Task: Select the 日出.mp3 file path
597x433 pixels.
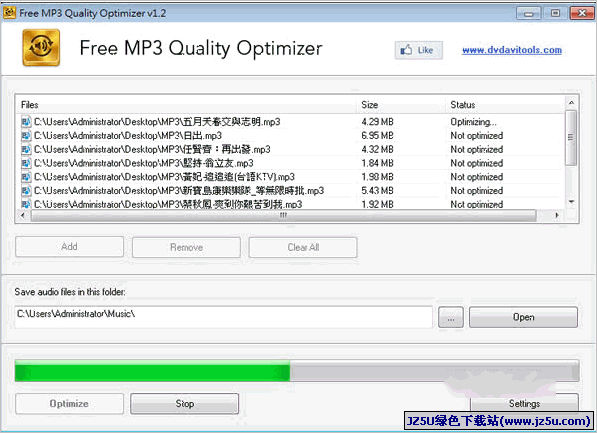Action: coord(128,136)
